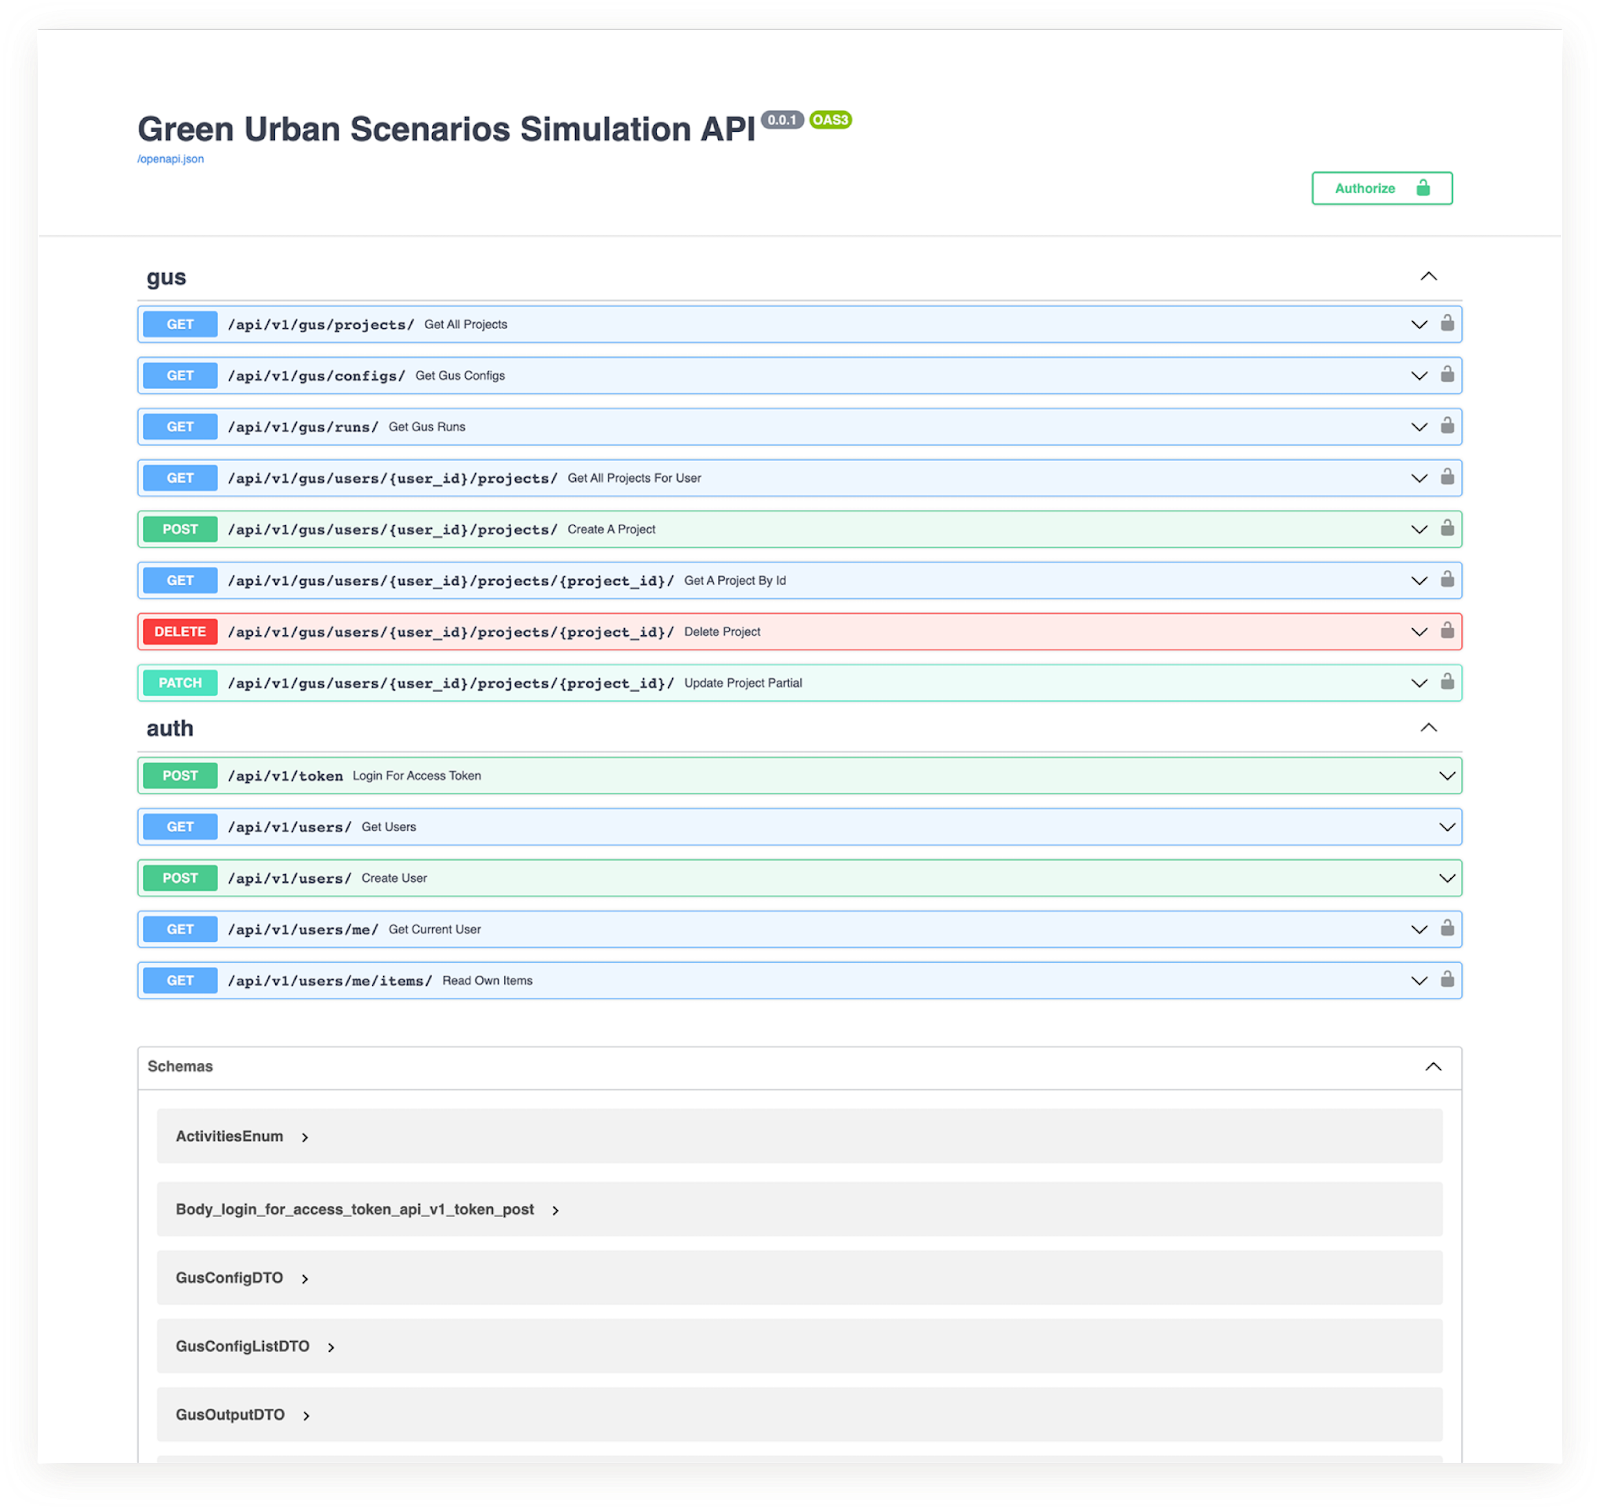Image resolution: width=1600 pixels, height=1509 pixels.
Task: Expand Create User endpoint chevron
Action: tap(1447, 878)
